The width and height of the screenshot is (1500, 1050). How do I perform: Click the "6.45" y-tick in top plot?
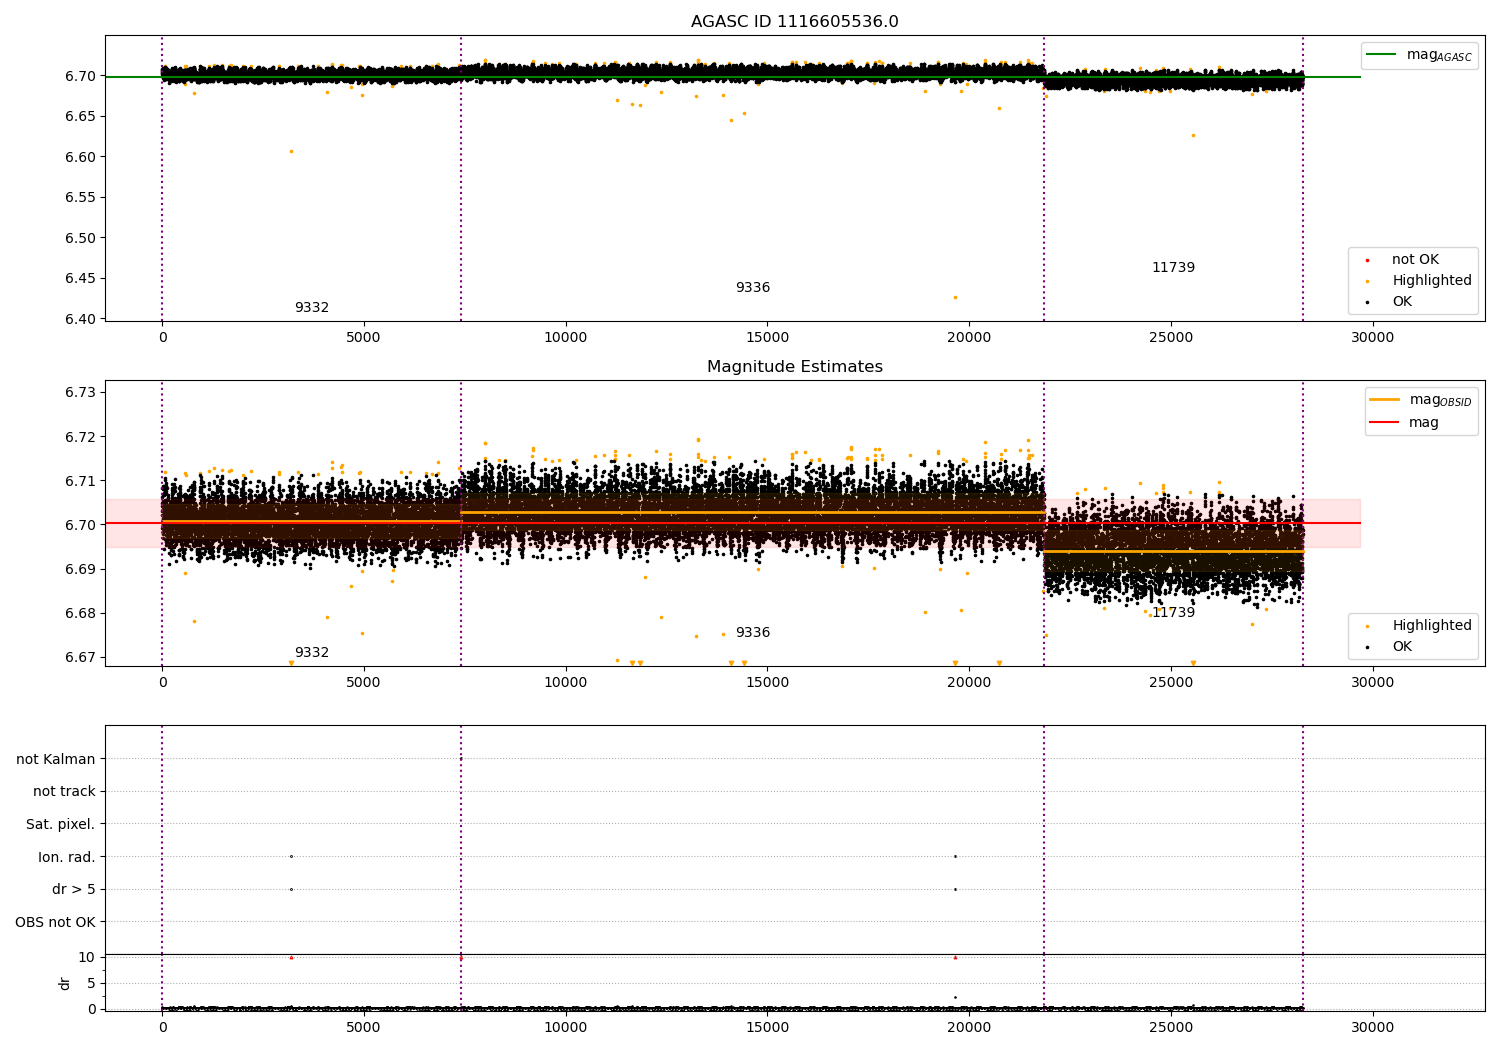click(x=81, y=279)
